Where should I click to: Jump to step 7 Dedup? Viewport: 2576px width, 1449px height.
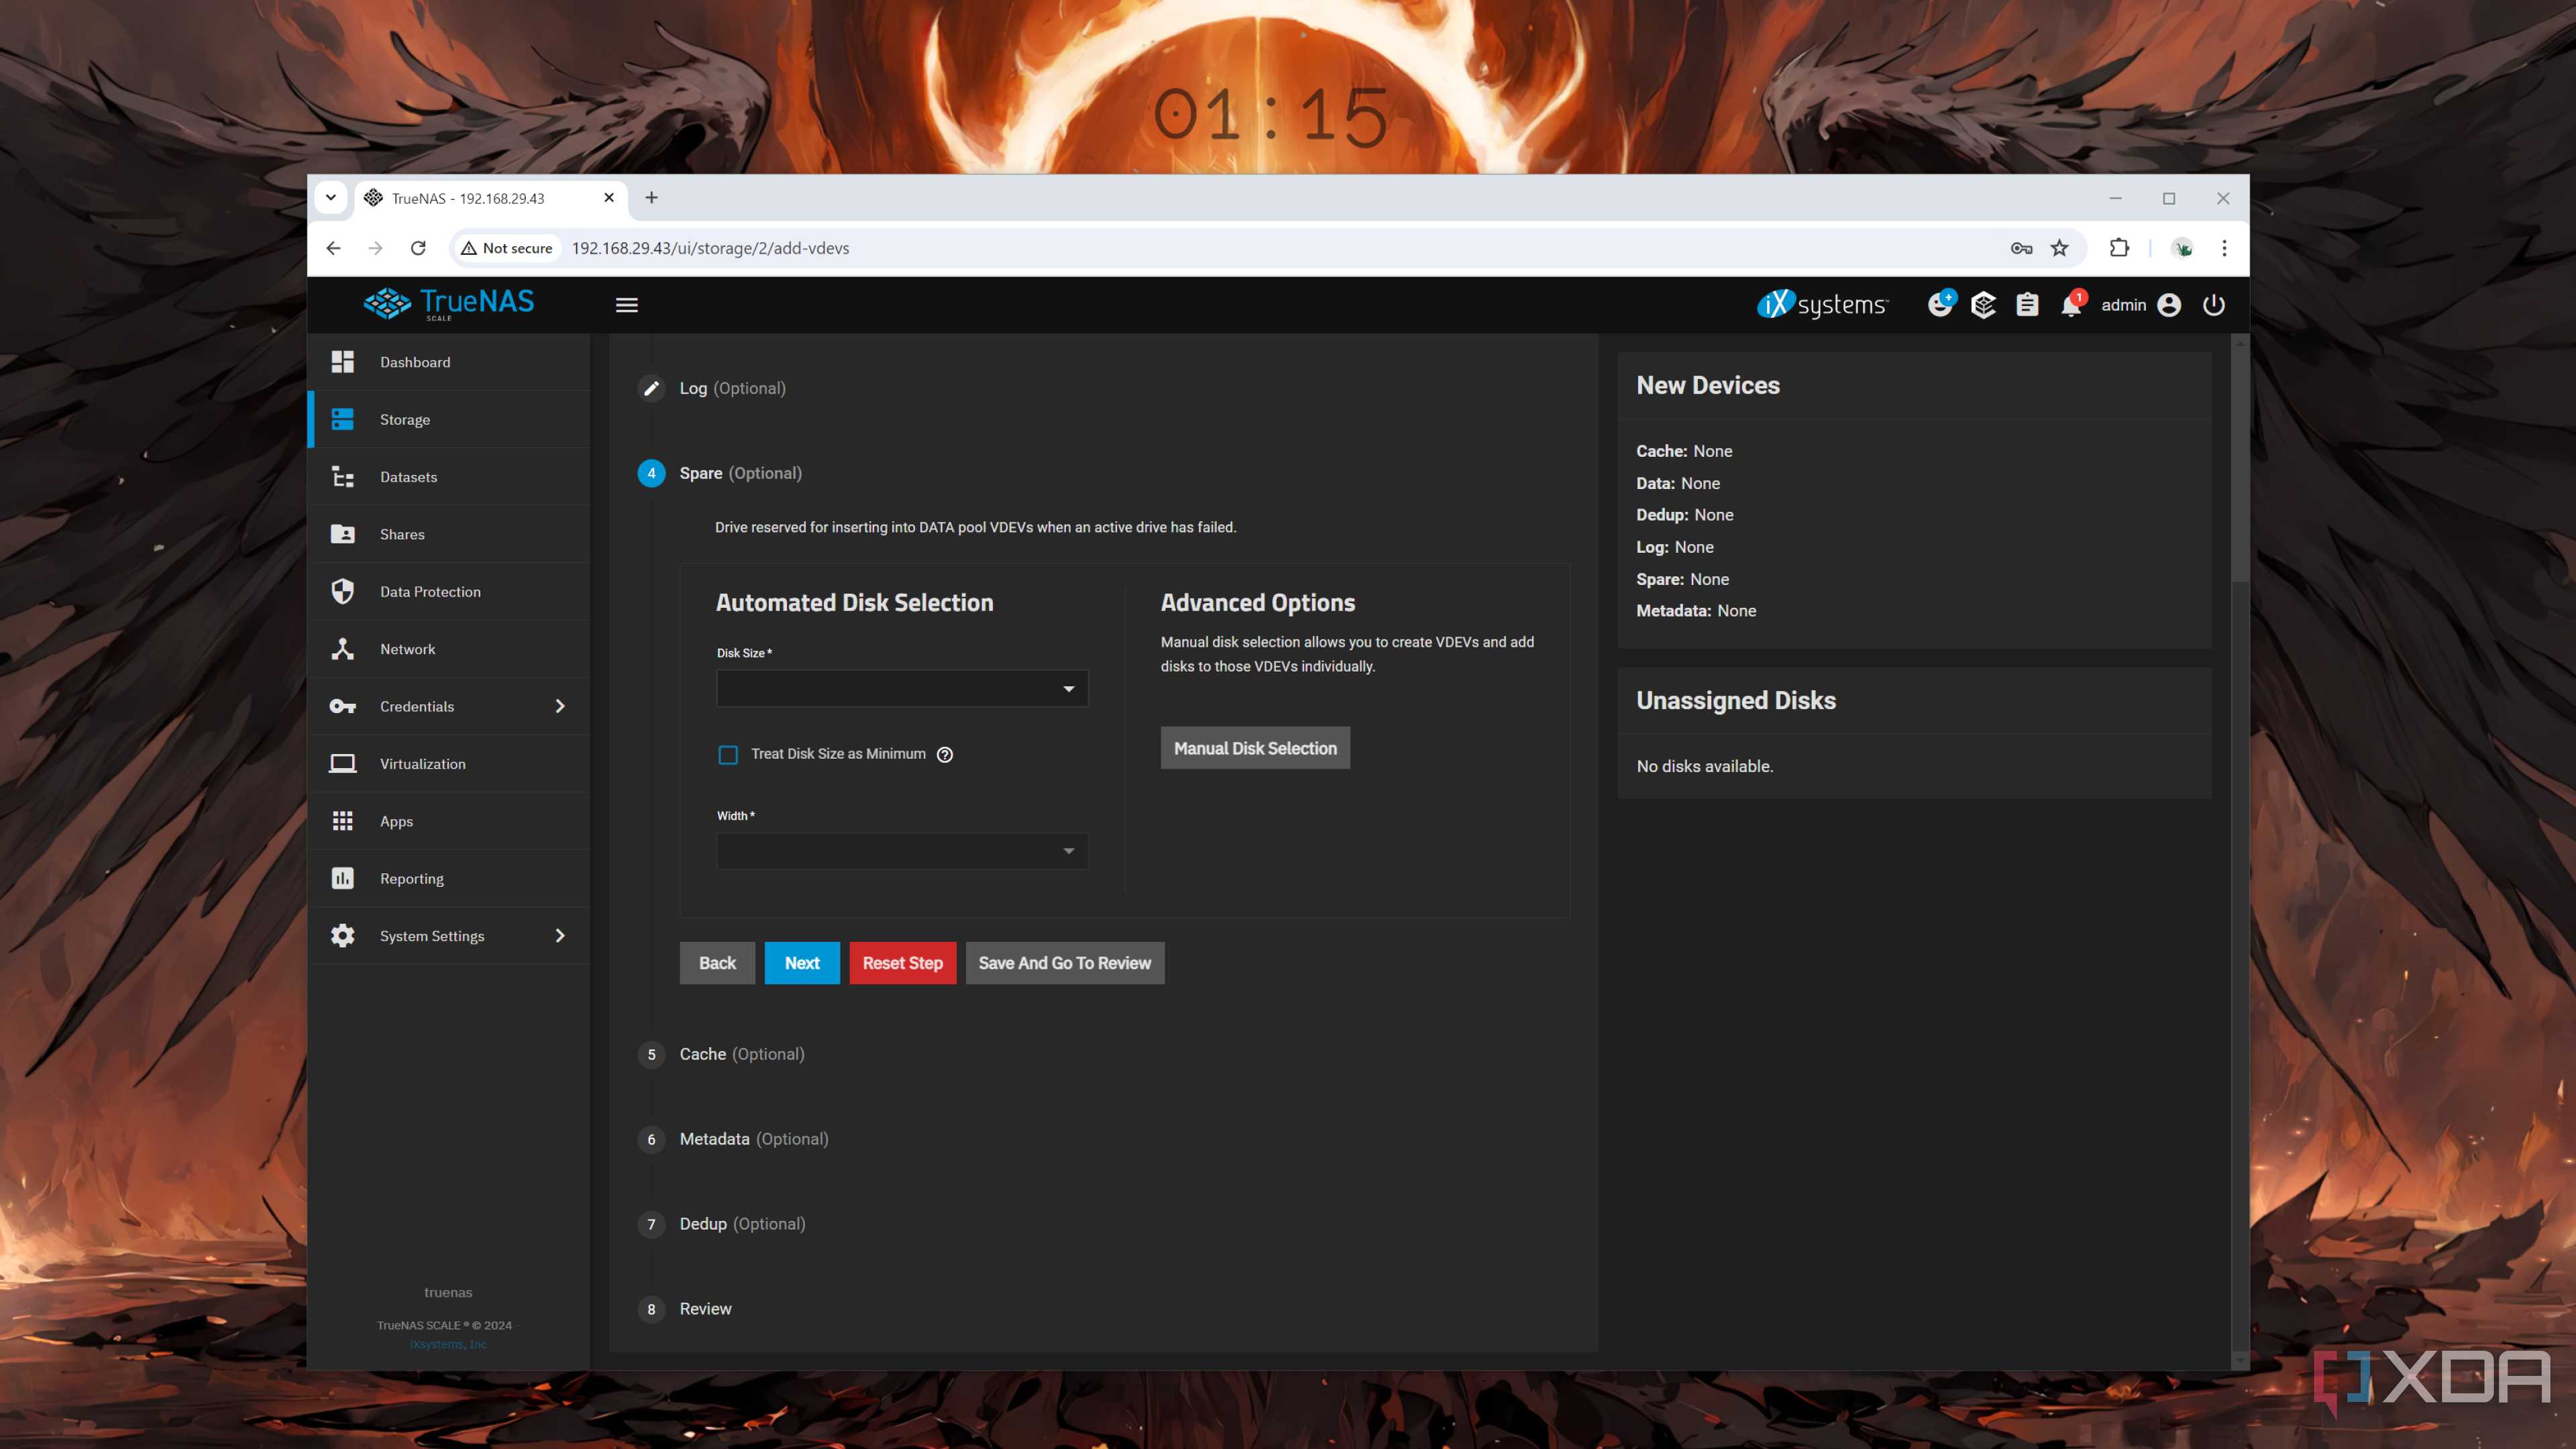[722, 1224]
